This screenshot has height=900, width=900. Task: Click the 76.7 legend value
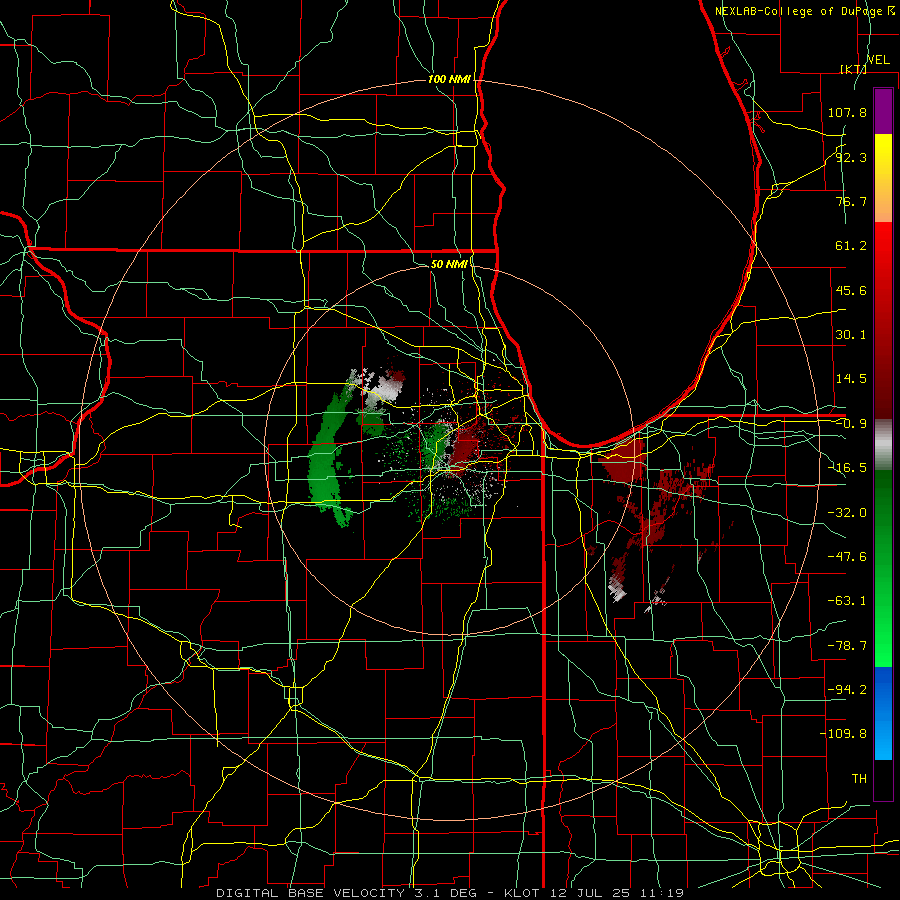pyautogui.click(x=851, y=201)
